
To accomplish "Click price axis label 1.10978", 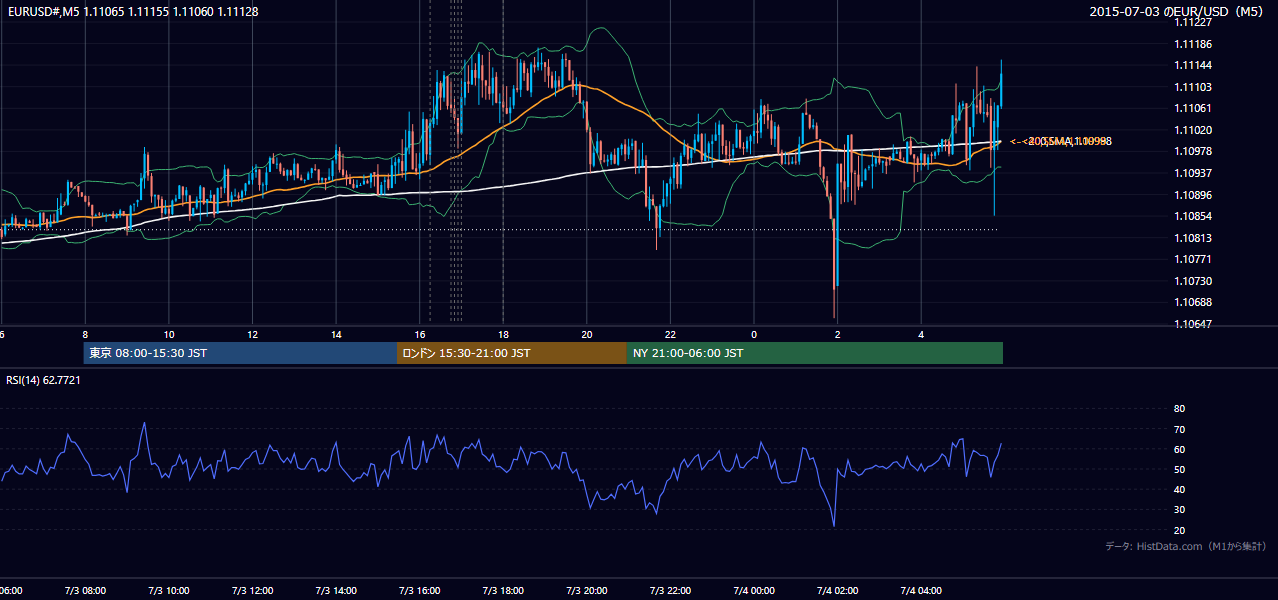I will (1194, 152).
